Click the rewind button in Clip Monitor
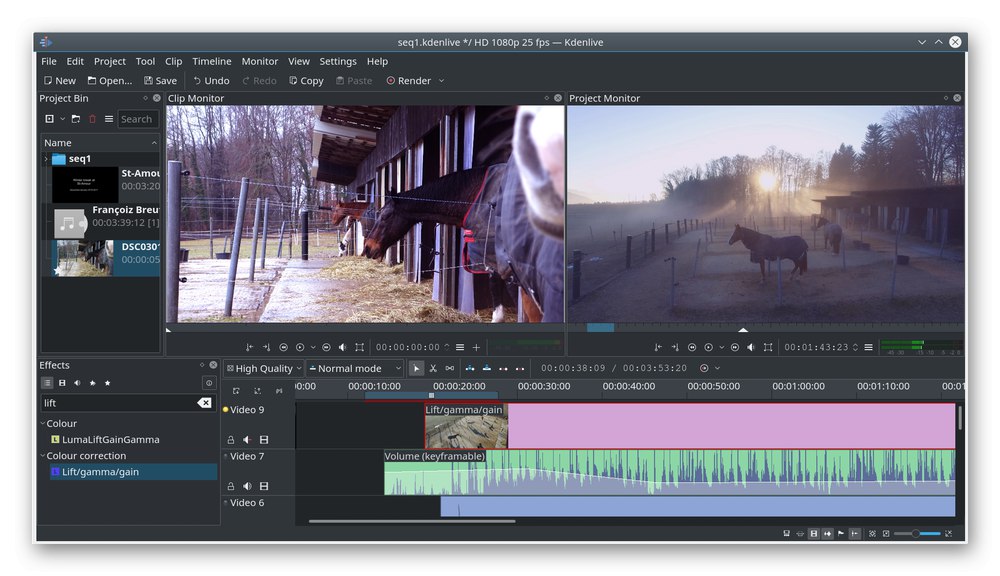 pyautogui.click(x=283, y=347)
